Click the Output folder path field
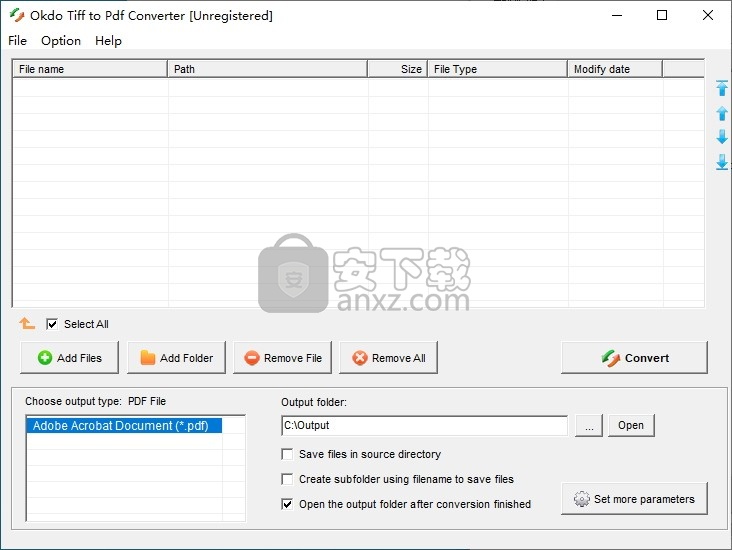This screenshot has height=550, width=732. point(424,425)
